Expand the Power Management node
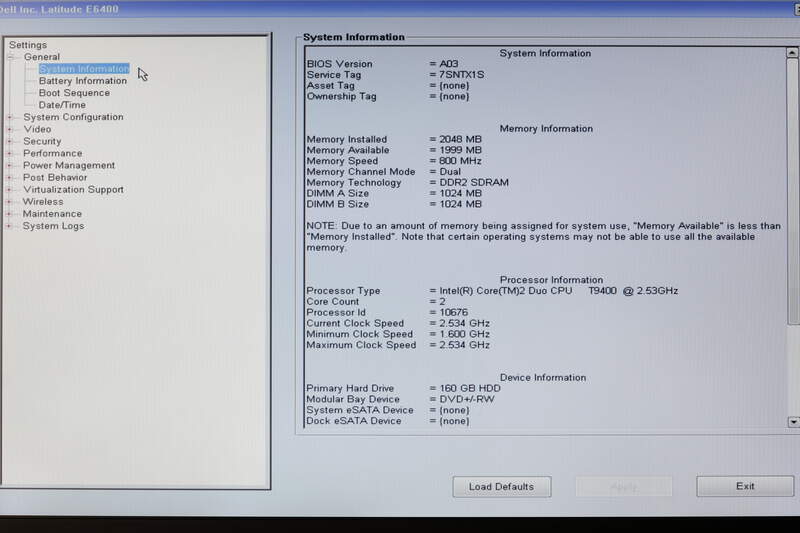 [x=10, y=166]
